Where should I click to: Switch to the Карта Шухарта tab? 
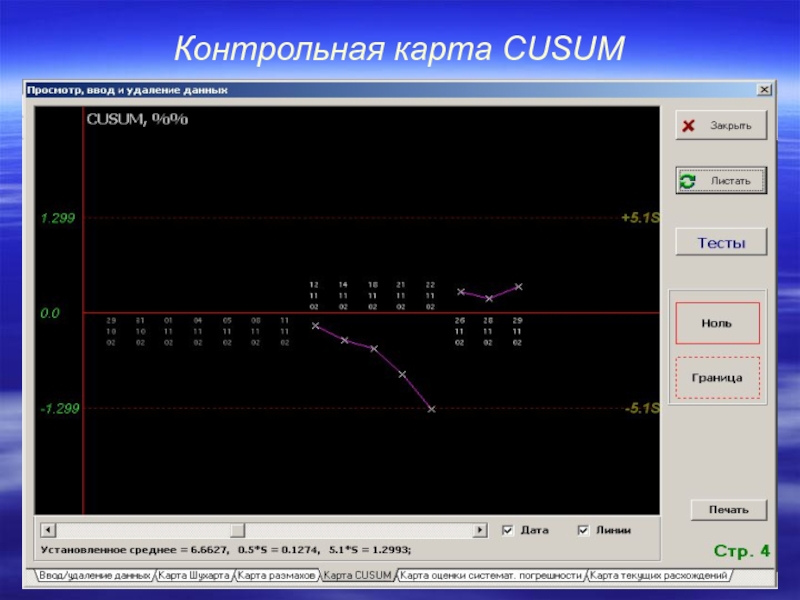194,576
